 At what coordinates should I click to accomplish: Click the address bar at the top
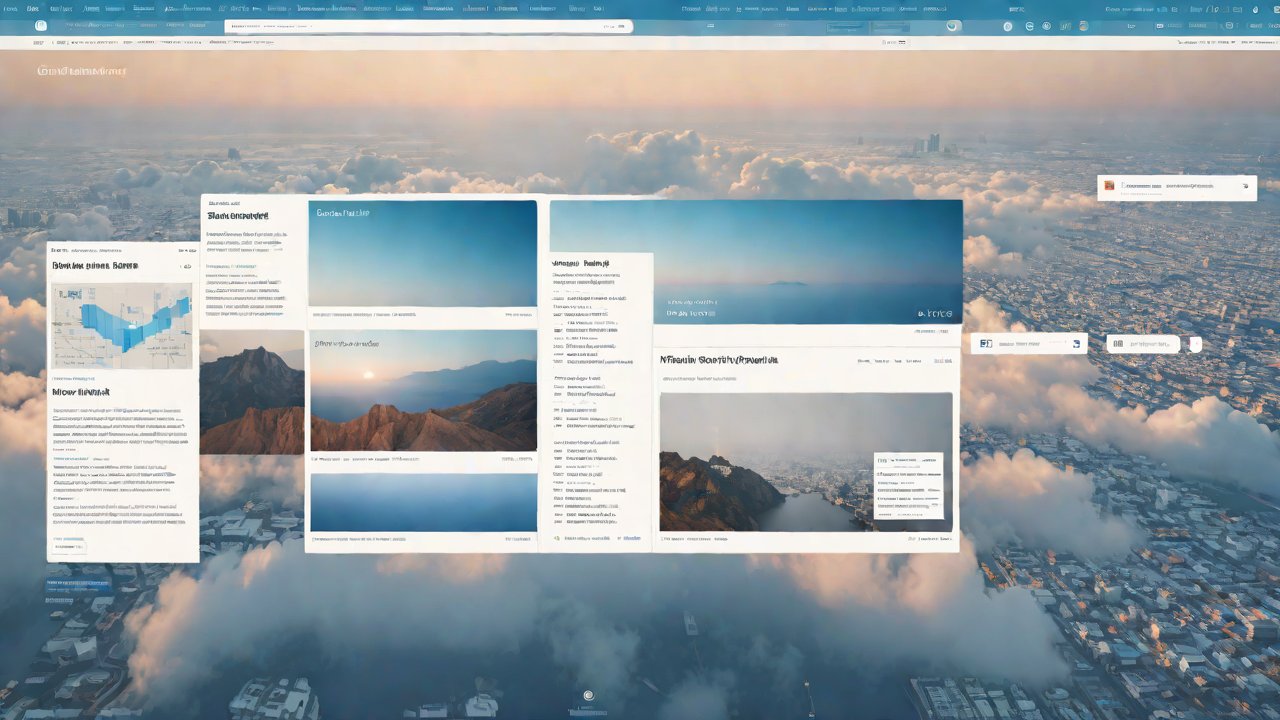click(x=428, y=26)
